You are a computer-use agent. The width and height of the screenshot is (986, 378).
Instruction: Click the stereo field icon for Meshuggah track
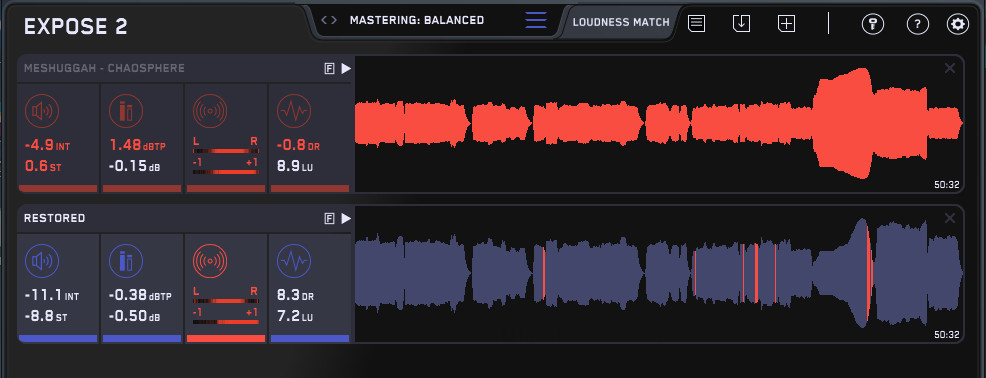(x=210, y=112)
